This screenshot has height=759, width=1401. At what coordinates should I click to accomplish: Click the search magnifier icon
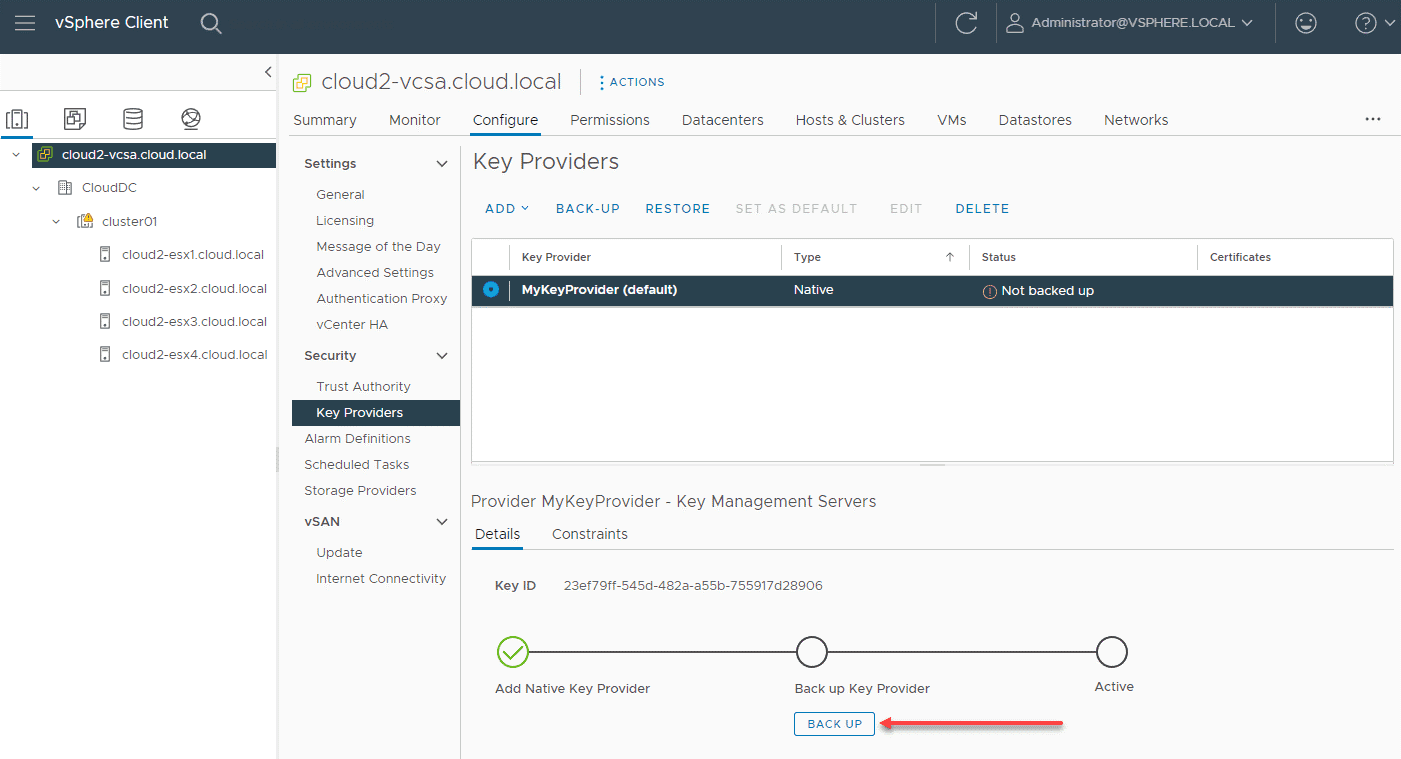click(210, 23)
